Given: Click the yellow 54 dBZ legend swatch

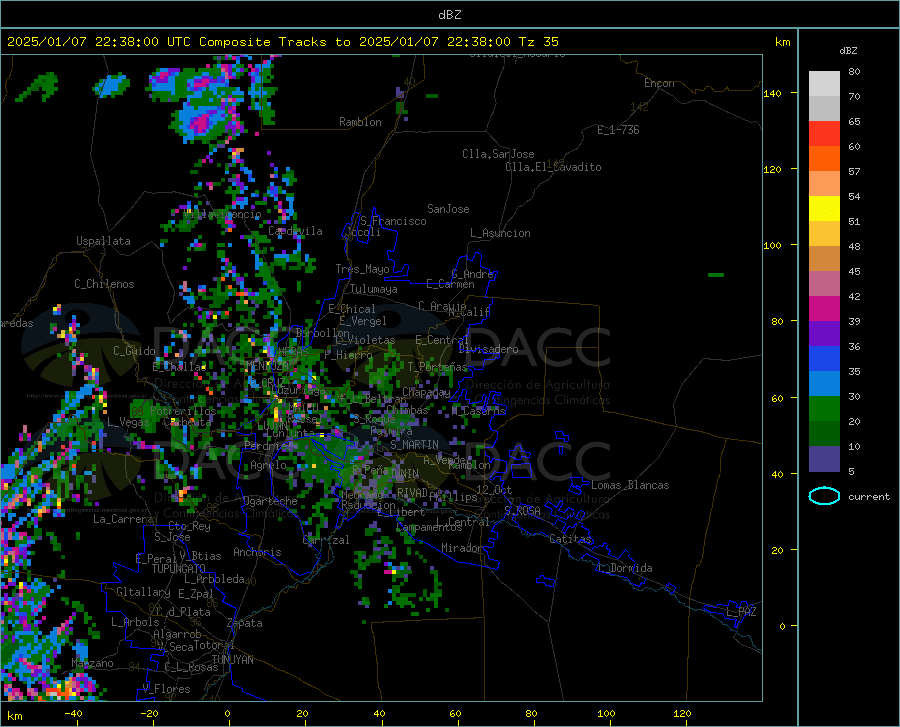Looking at the screenshot, I should click(x=824, y=209).
